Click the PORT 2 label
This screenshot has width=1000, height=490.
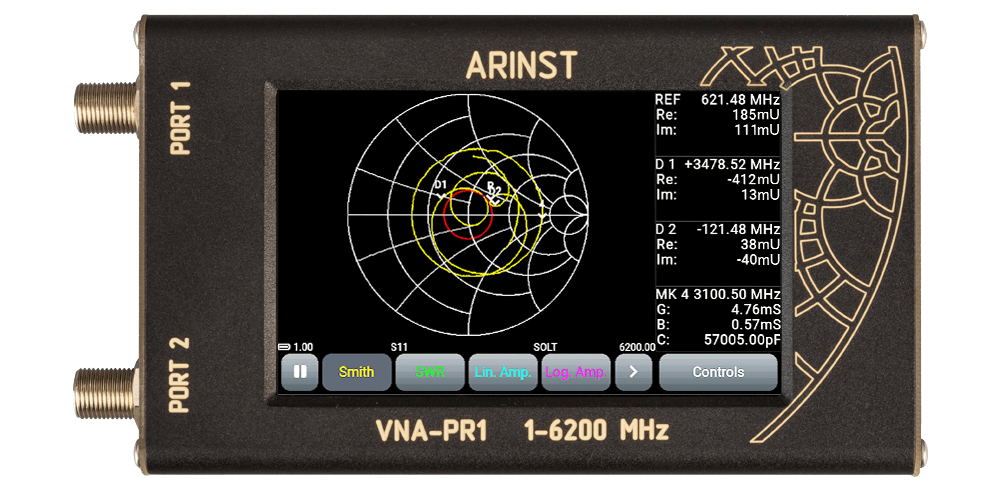point(182,375)
